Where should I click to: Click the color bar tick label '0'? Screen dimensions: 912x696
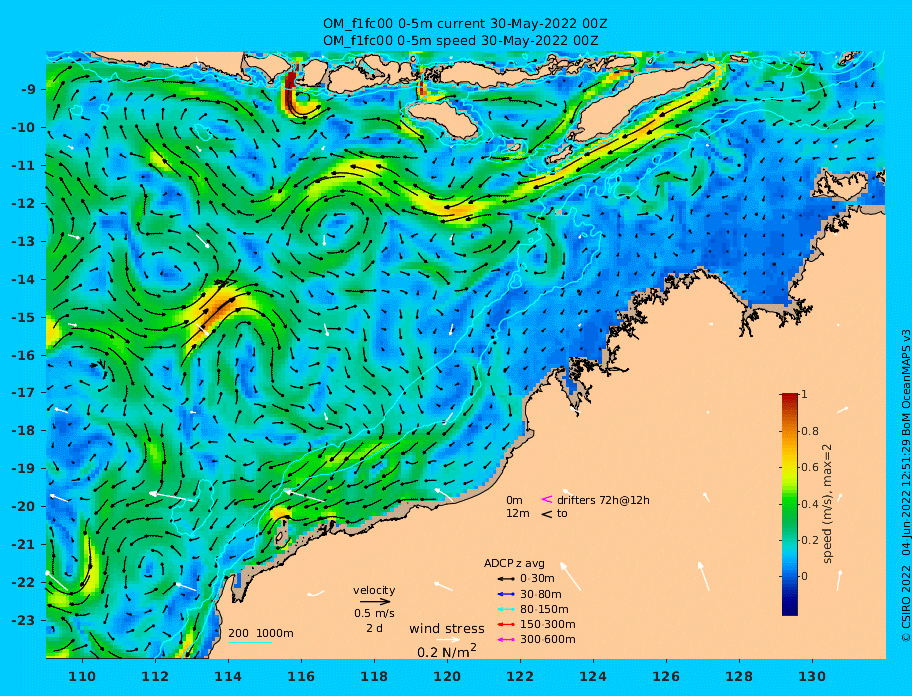(x=804, y=576)
